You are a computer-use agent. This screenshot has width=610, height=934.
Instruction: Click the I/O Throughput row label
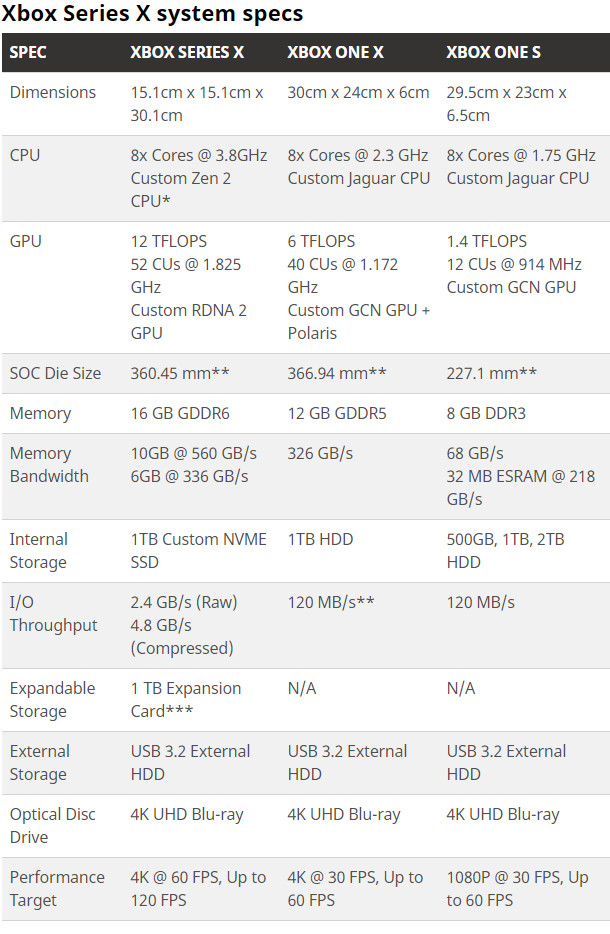point(53,614)
